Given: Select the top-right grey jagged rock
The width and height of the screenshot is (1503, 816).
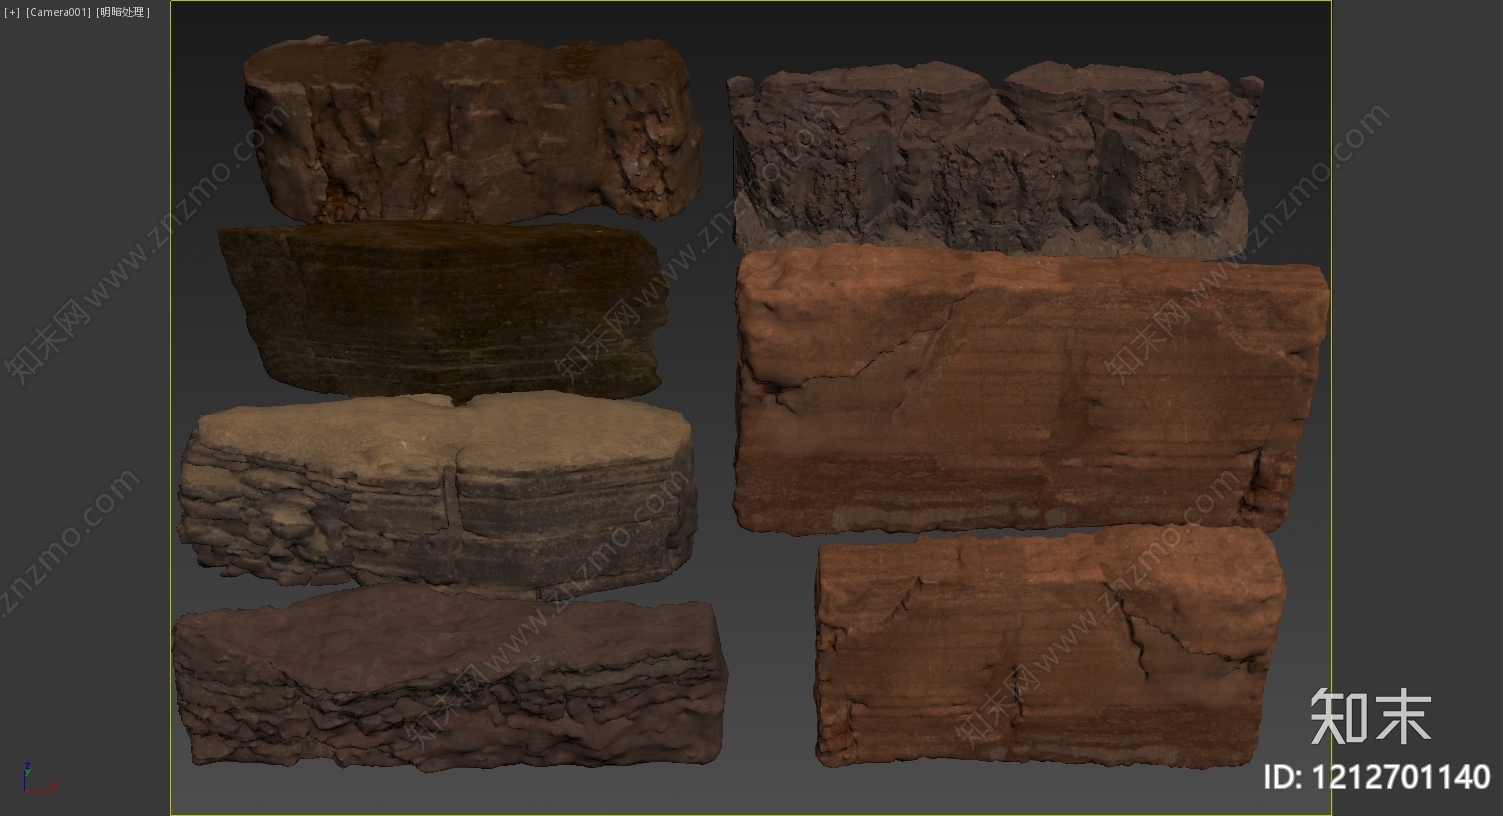Looking at the screenshot, I should click(x=990, y=160).
